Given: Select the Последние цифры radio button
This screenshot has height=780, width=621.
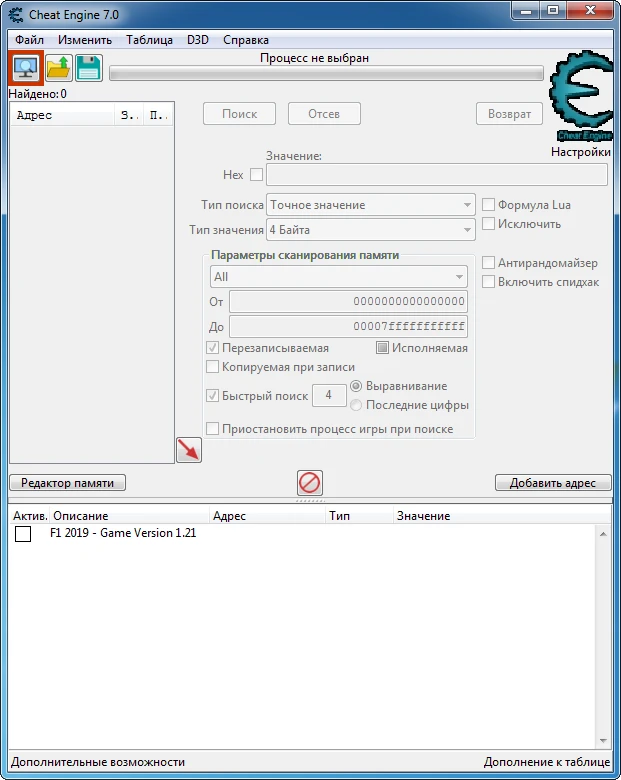Looking at the screenshot, I should [356, 405].
